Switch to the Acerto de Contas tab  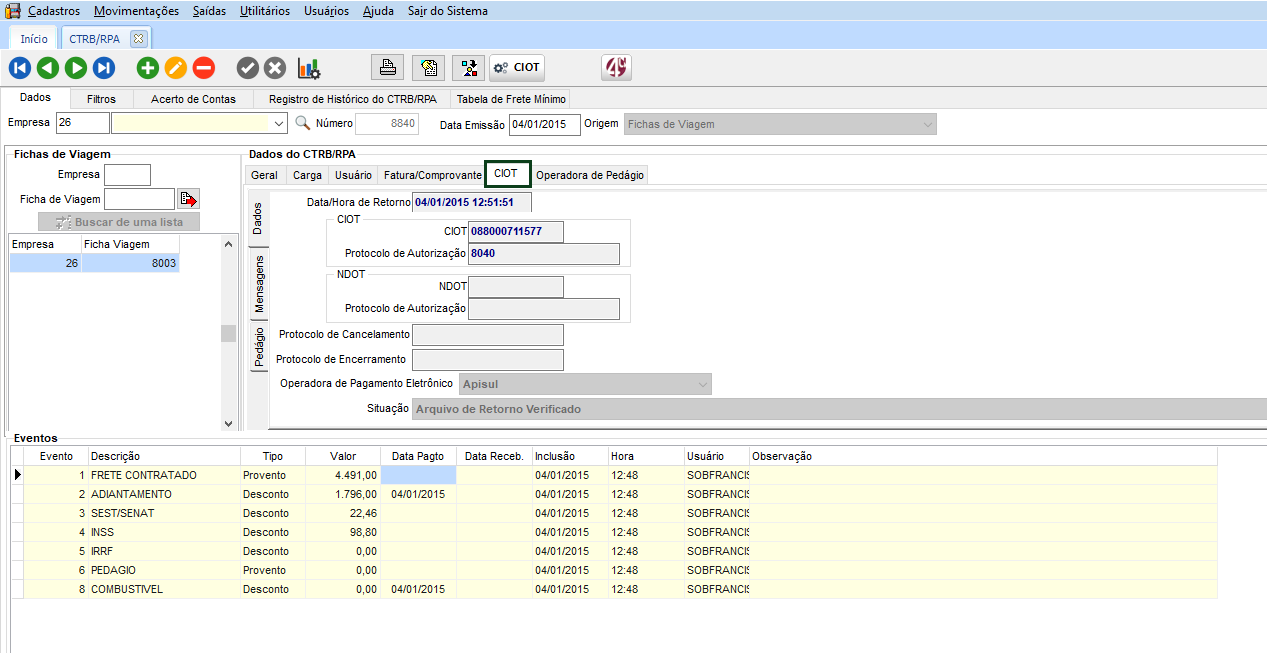click(x=193, y=99)
